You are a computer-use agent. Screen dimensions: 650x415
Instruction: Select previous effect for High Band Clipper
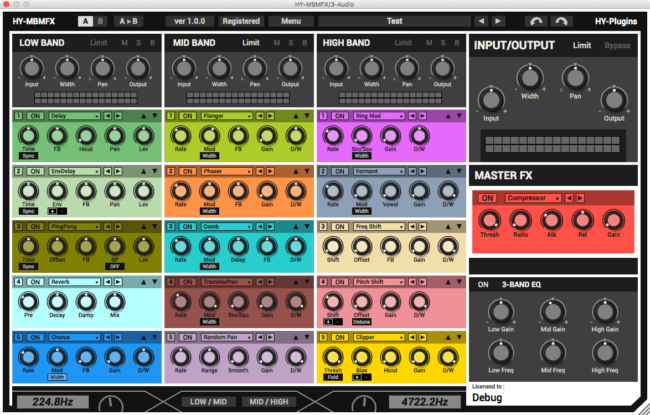(412, 338)
